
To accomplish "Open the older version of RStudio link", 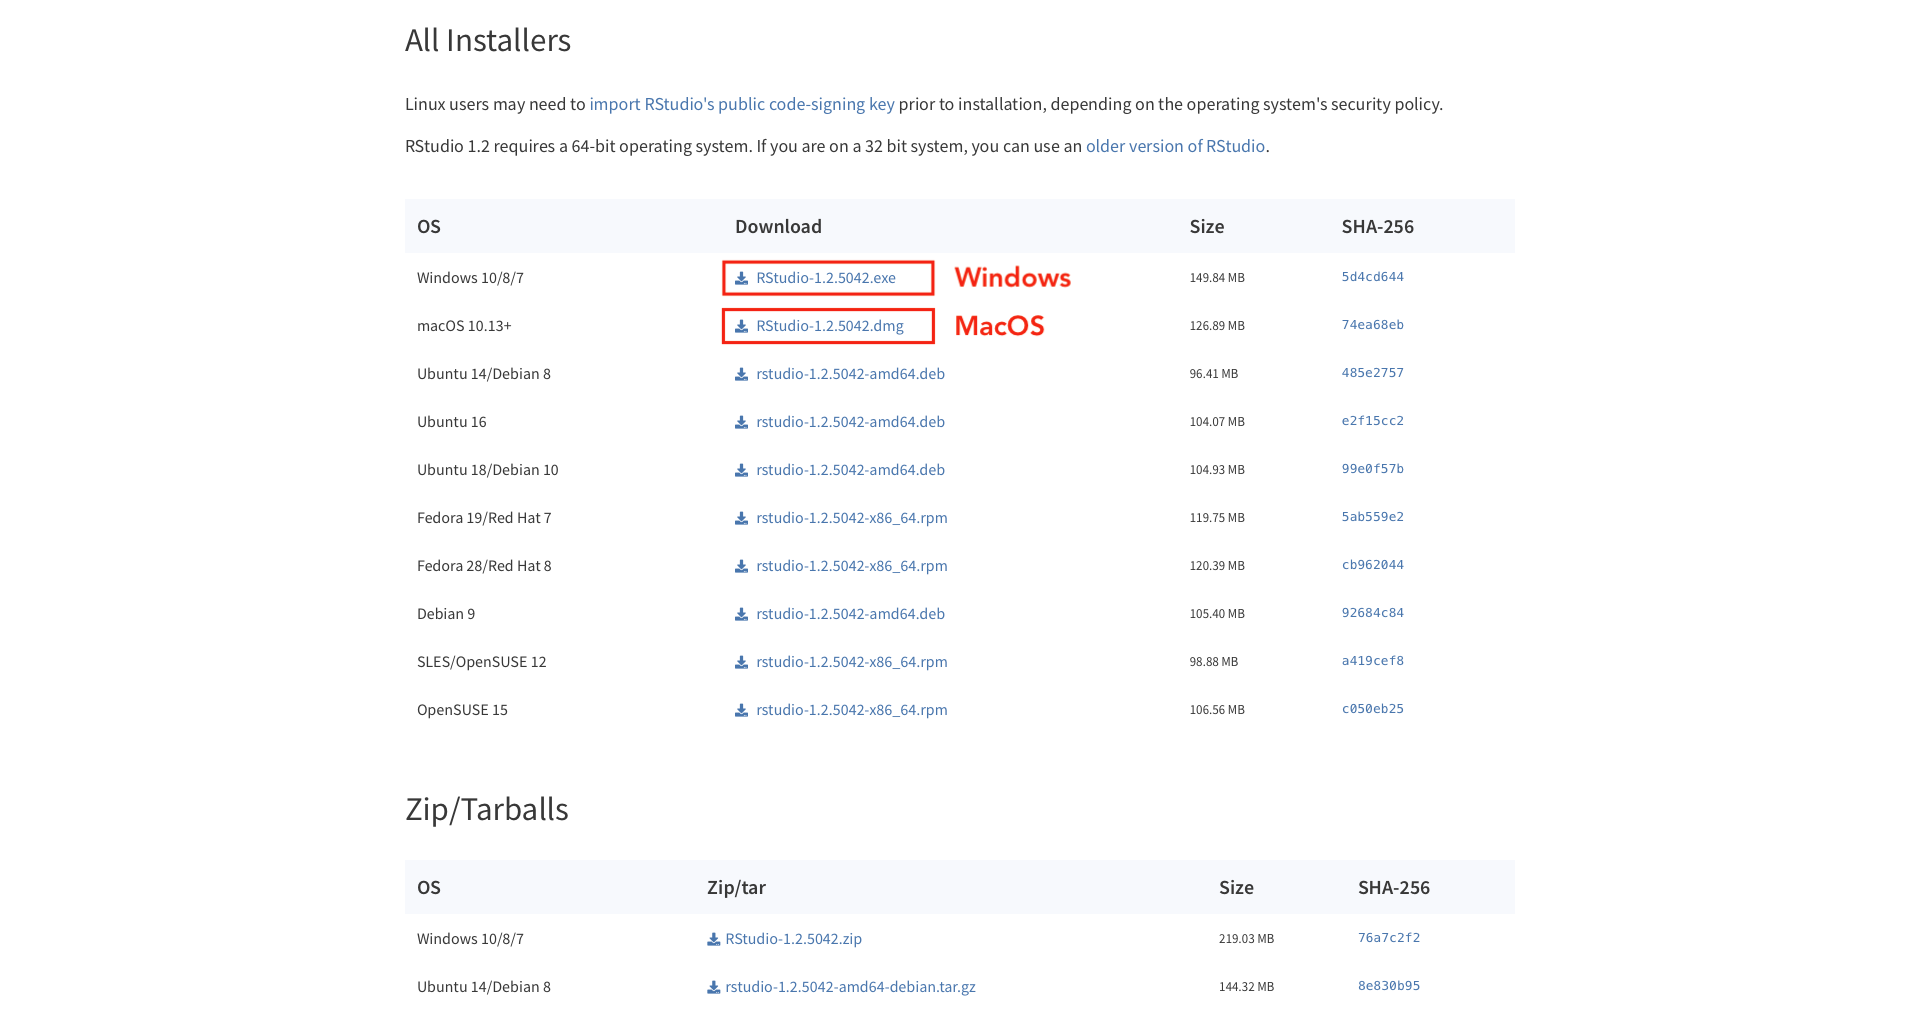I will [x=1175, y=146].
